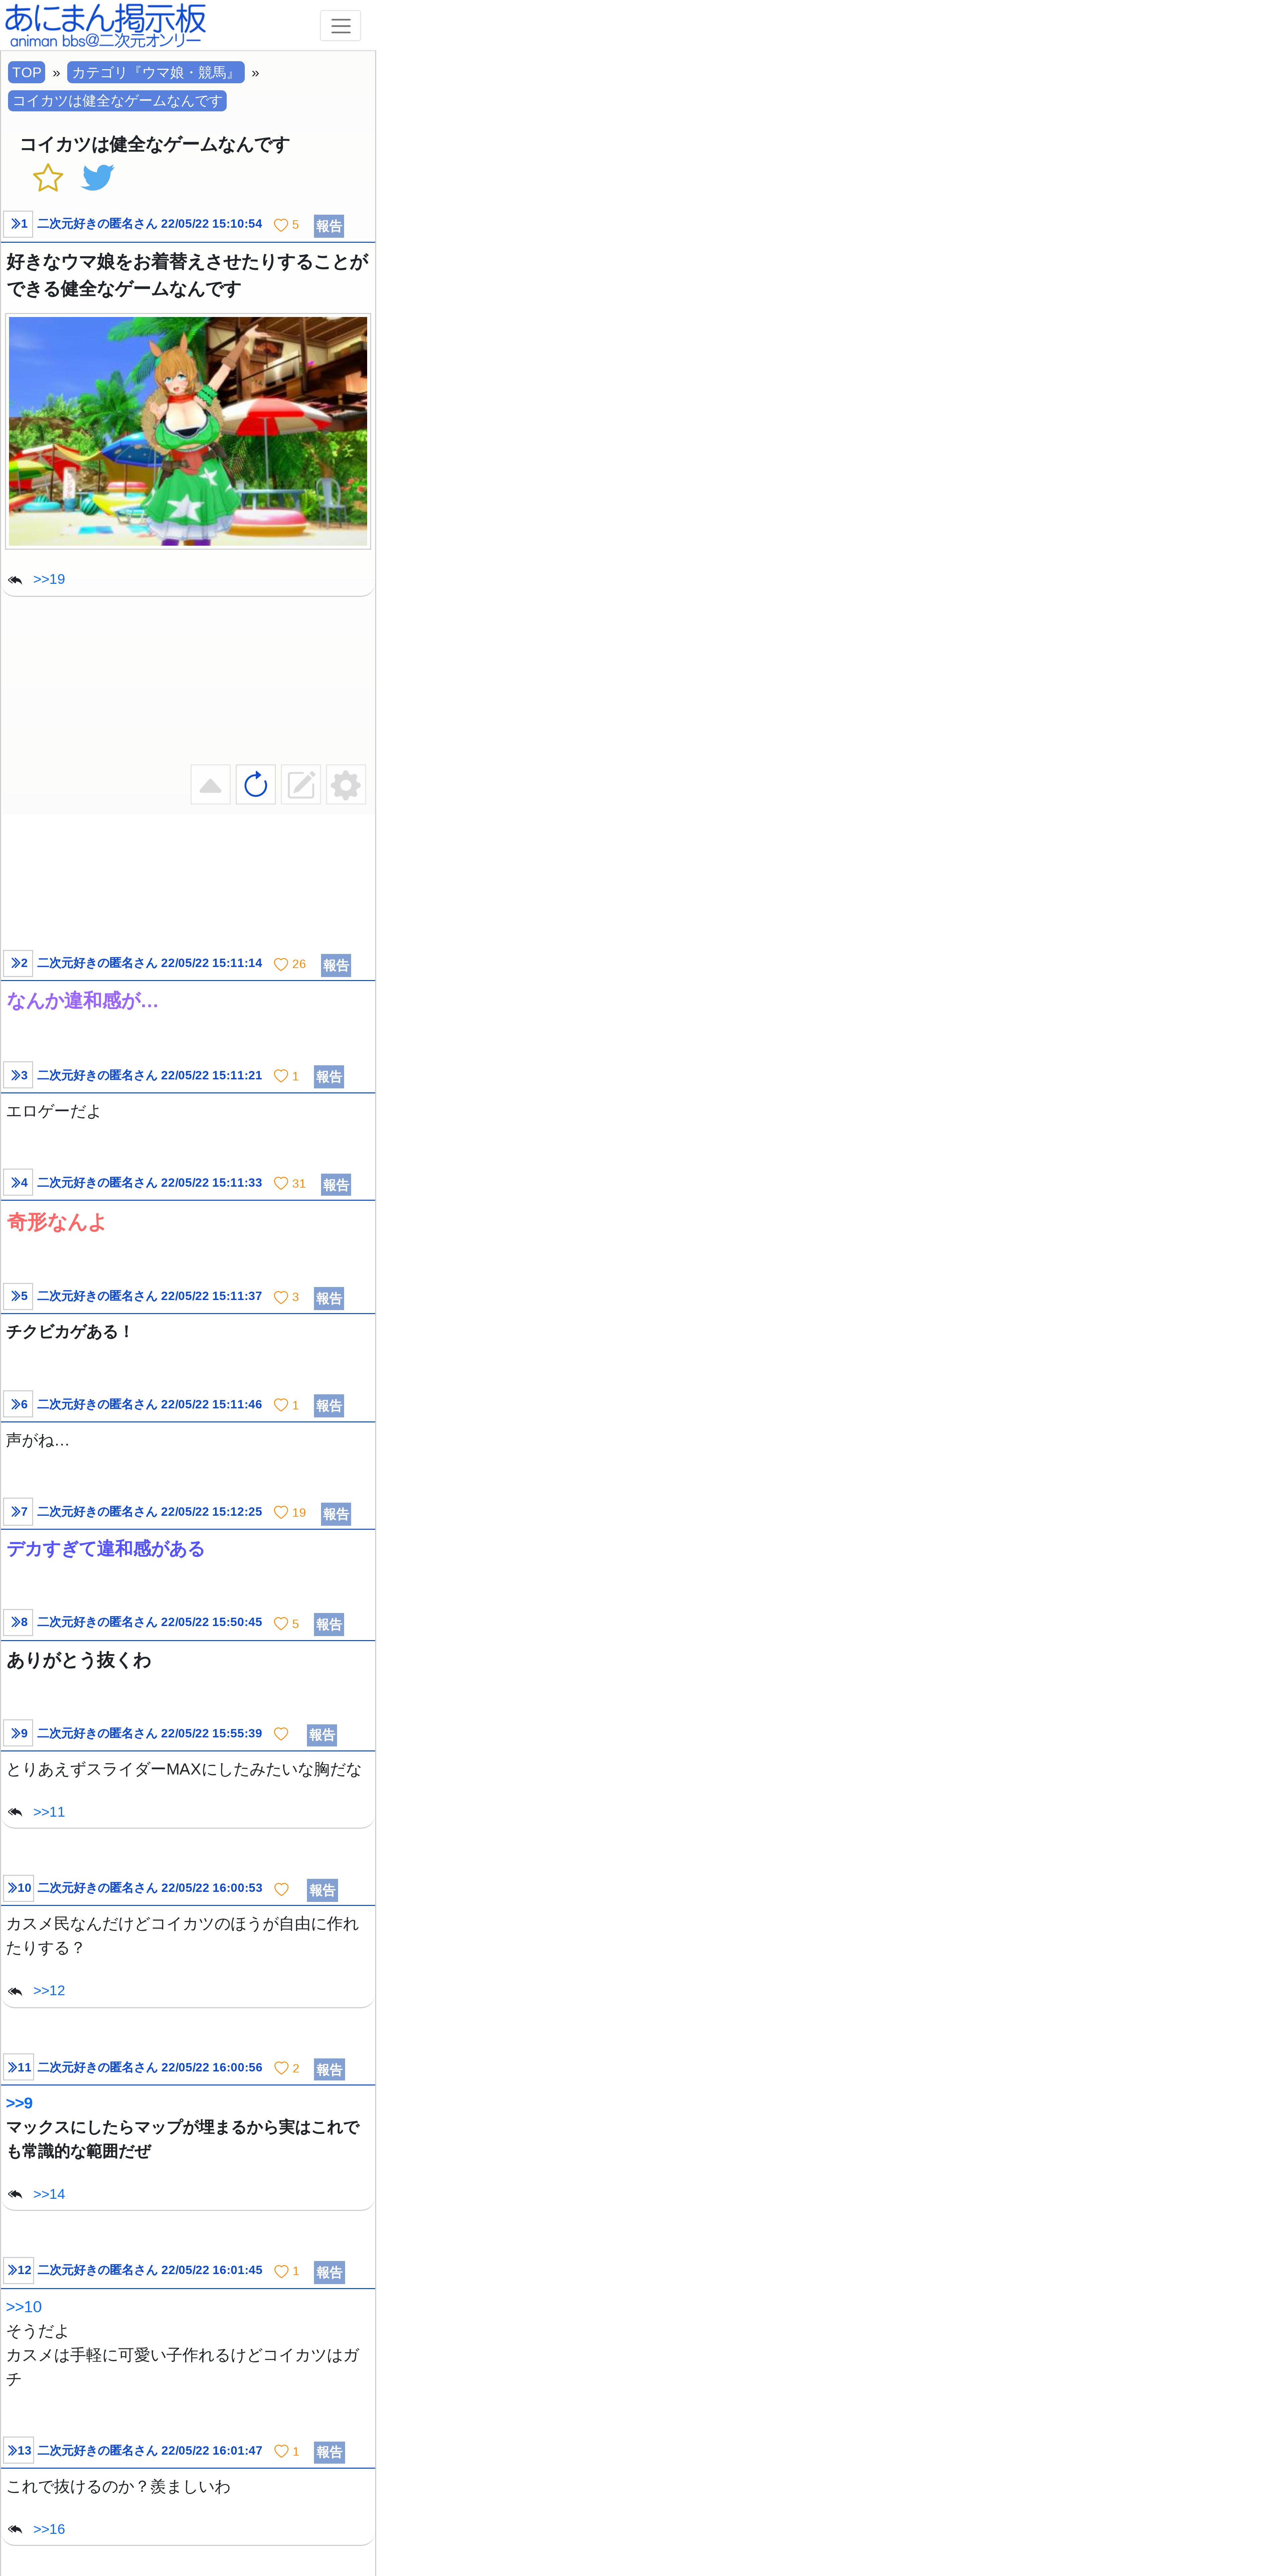Image resolution: width=1288 pixels, height=2576 pixels.
Task: Toggle heart on post 9
Action: click(281, 1734)
